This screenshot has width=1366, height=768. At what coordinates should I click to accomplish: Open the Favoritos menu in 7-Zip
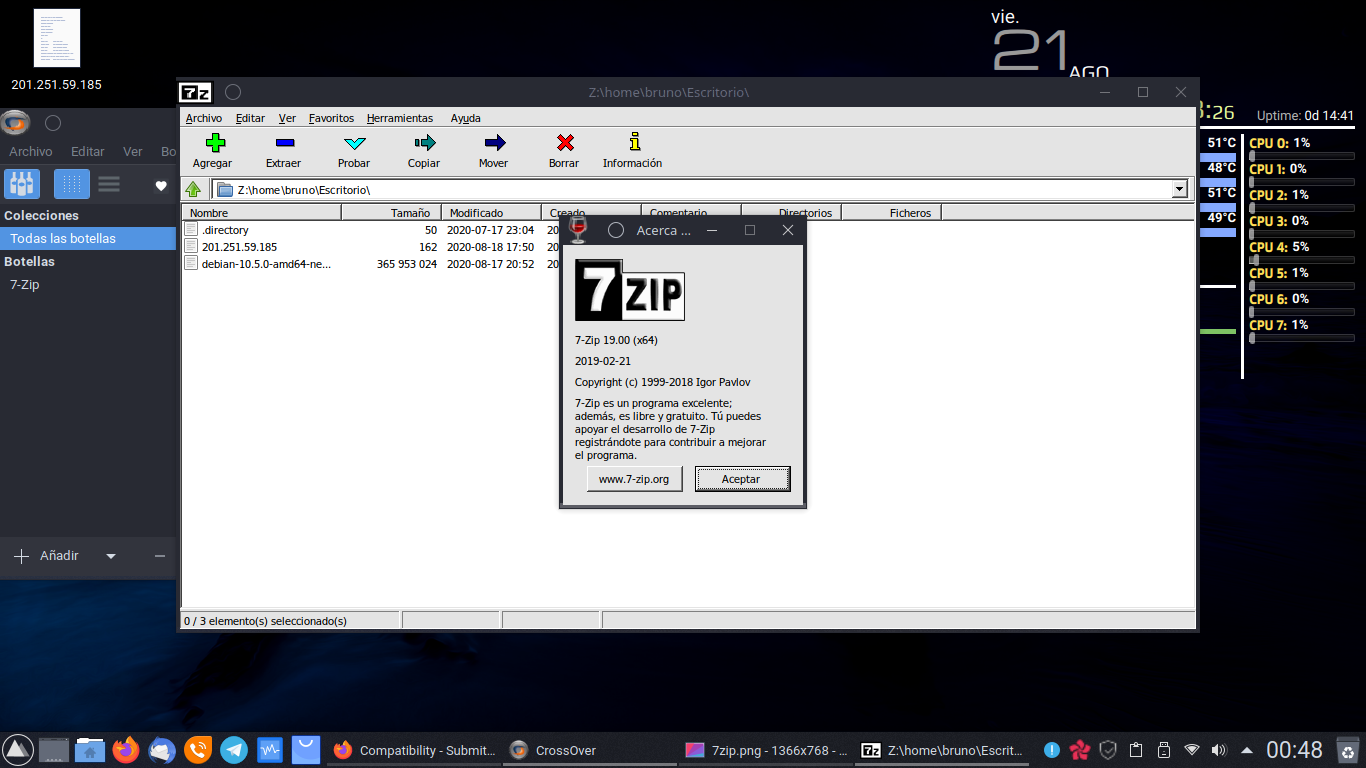pyautogui.click(x=331, y=118)
